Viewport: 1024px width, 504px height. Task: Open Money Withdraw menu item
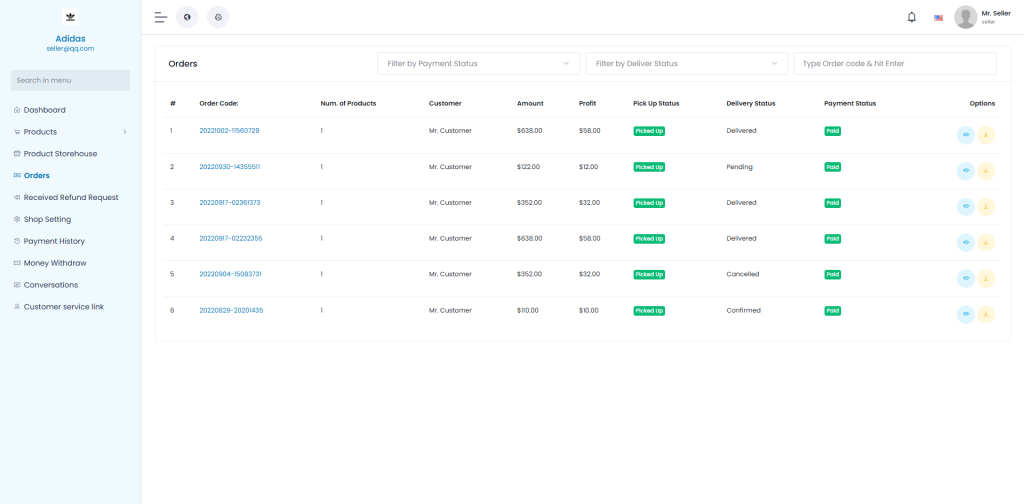coord(54,263)
